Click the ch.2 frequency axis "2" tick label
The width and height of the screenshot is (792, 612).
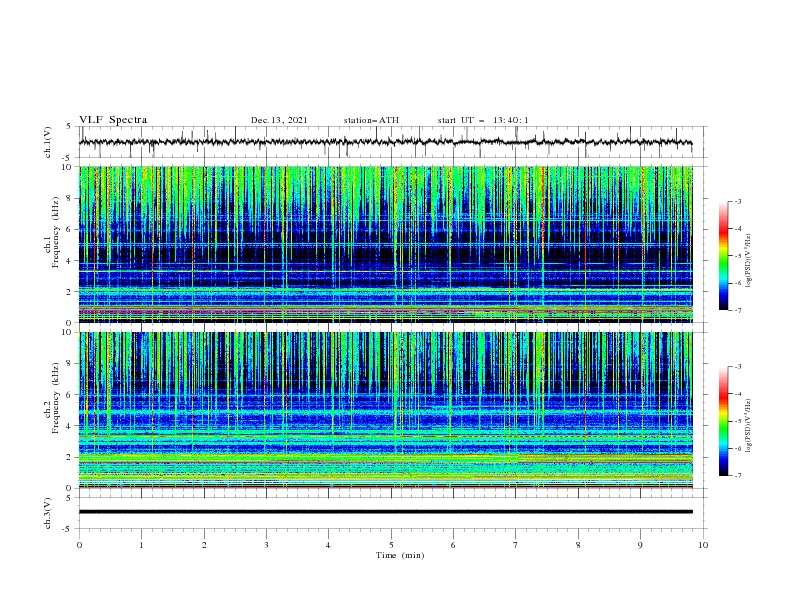tap(69, 457)
